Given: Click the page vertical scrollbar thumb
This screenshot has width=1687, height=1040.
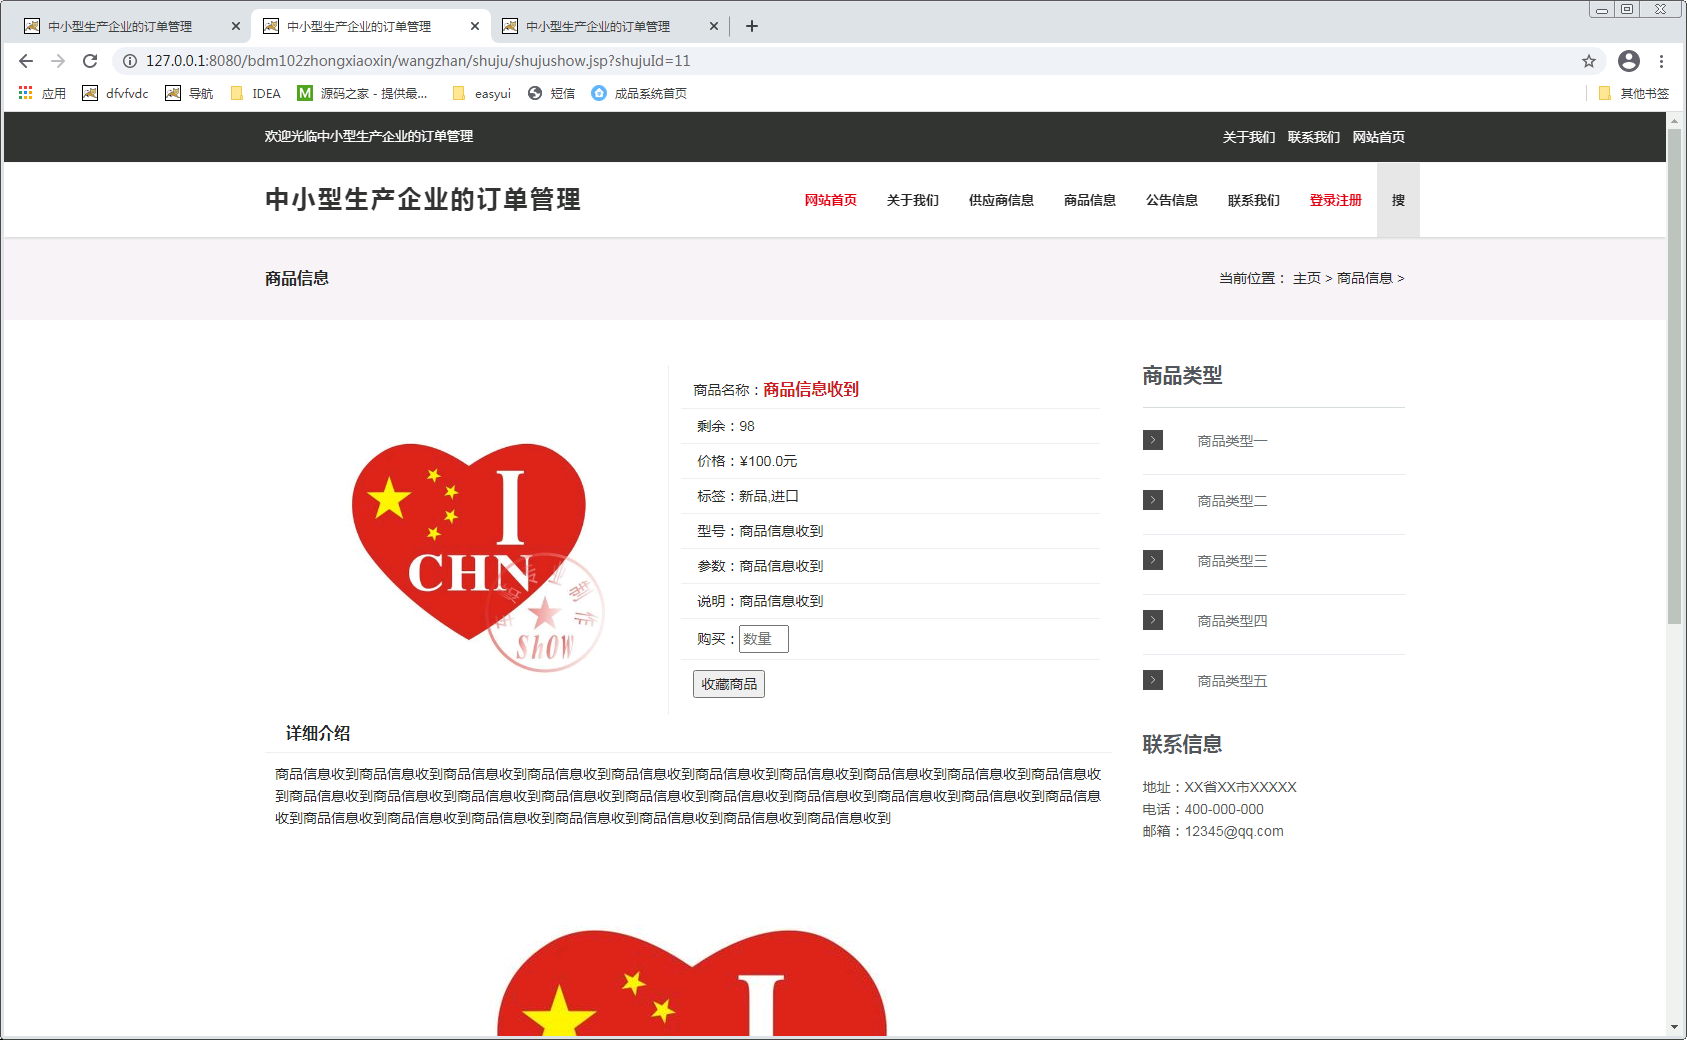Looking at the screenshot, I should [x=1674, y=375].
